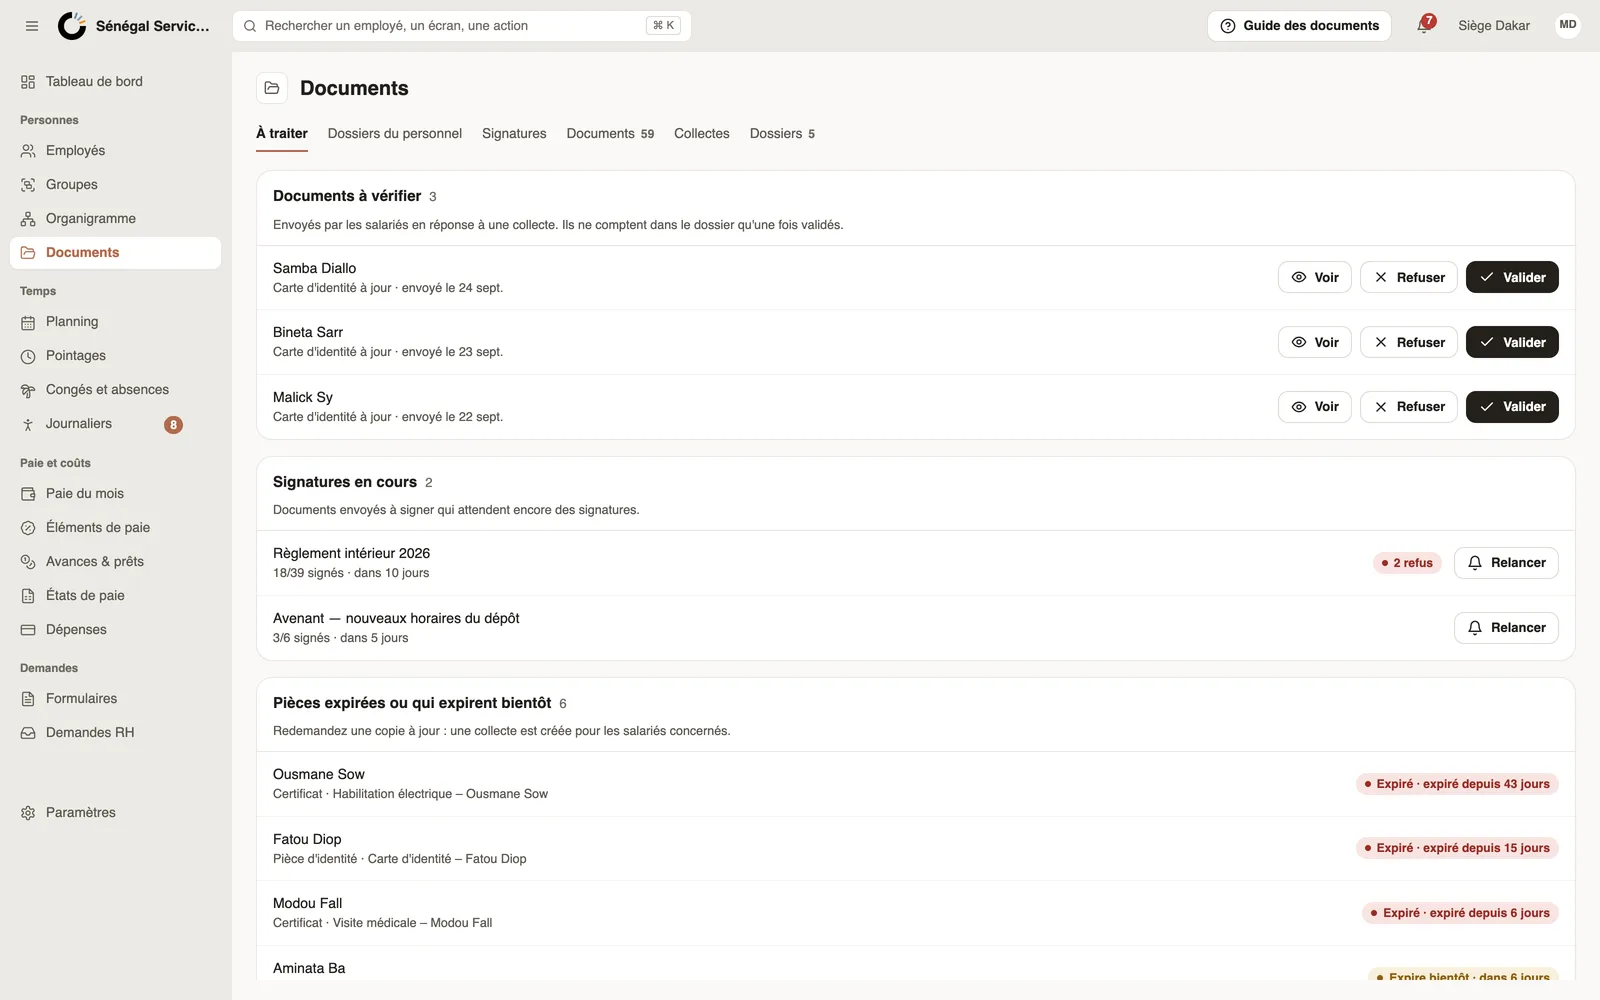Click the employee search field
This screenshot has width=1600, height=1000.
tap(462, 26)
